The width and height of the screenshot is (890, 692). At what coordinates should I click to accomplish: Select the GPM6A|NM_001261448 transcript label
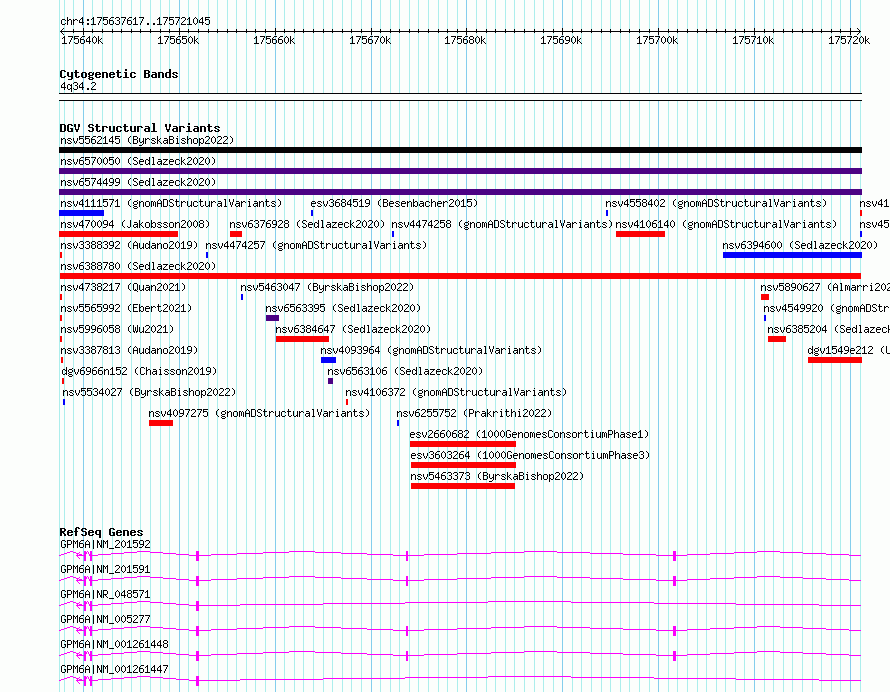point(114,644)
